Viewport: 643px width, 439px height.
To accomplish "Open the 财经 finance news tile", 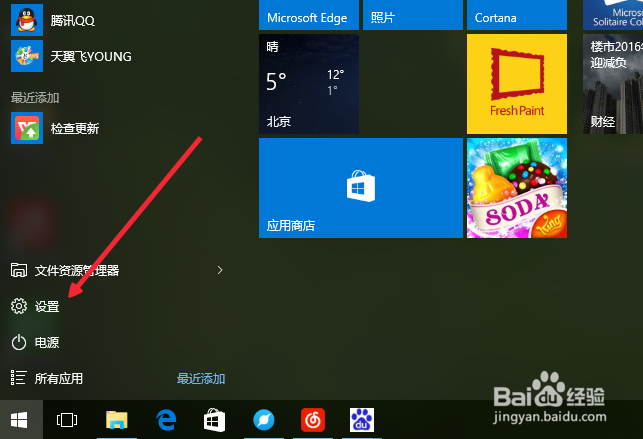I will [613, 84].
